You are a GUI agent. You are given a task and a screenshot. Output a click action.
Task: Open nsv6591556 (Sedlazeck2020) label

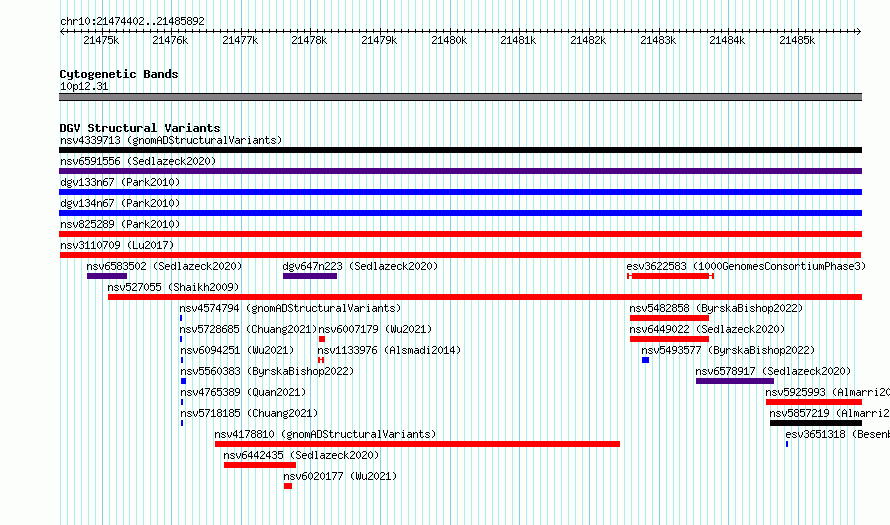click(138, 161)
